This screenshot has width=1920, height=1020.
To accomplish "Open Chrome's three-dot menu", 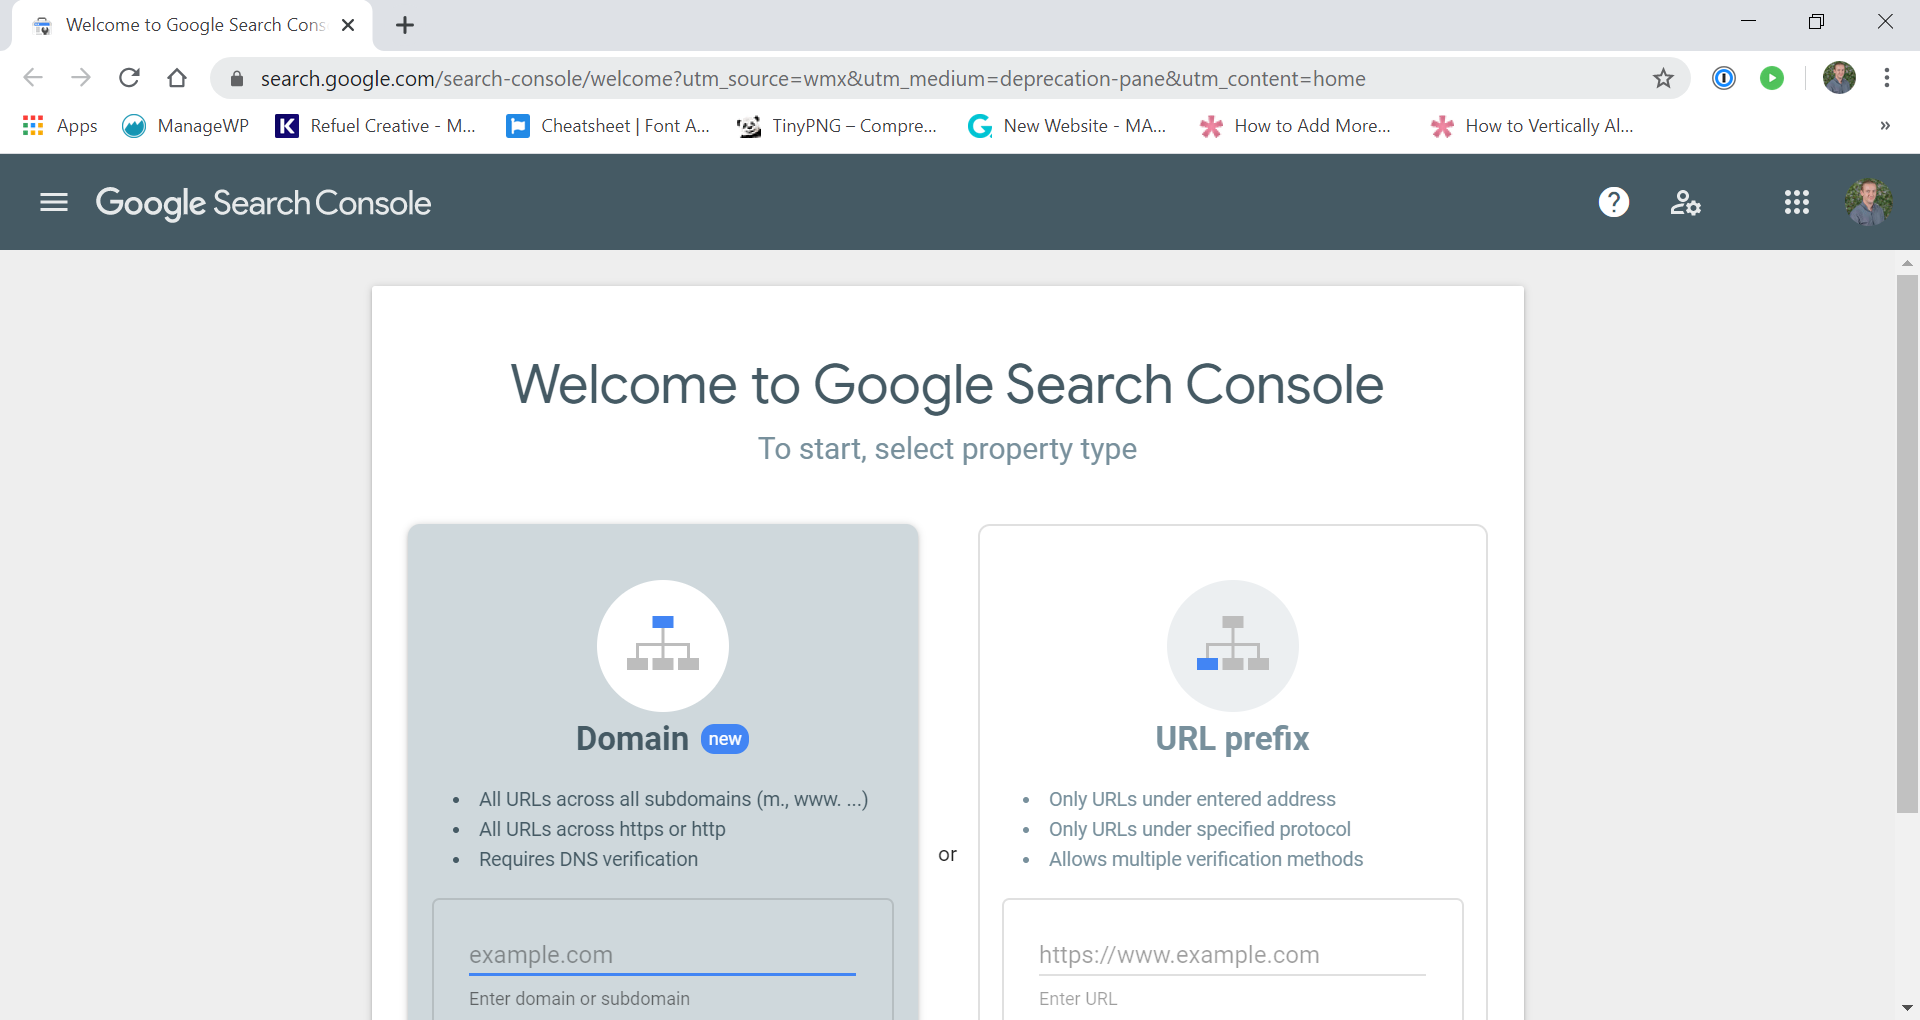I will pos(1887,78).
